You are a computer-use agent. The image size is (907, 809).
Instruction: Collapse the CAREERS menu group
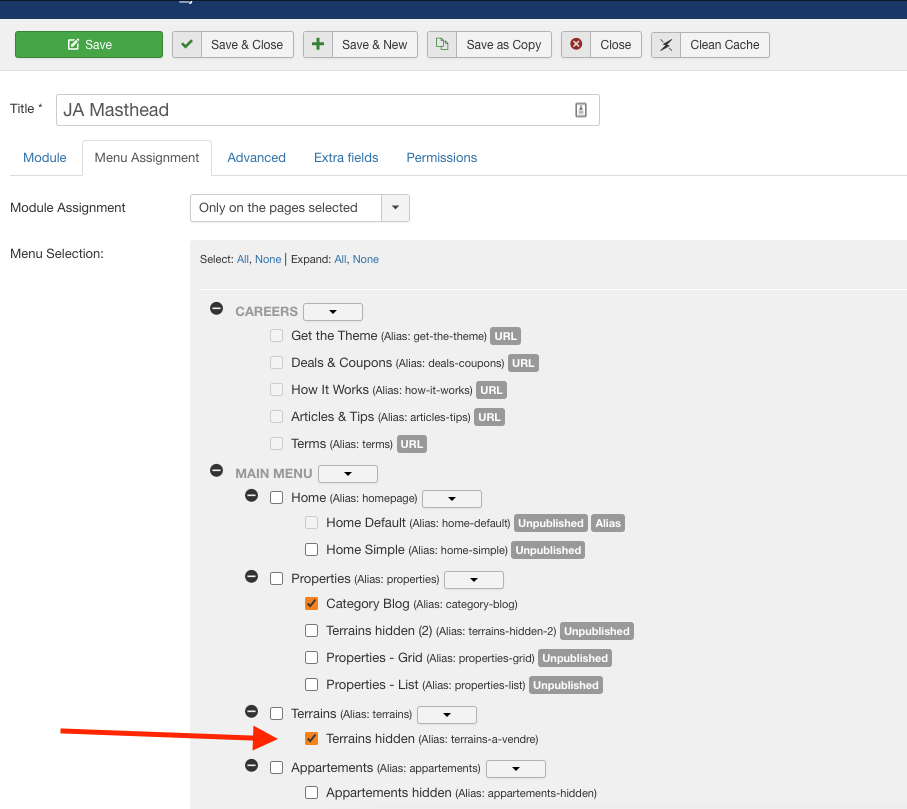pyautogui.click(x=216, y=309)
